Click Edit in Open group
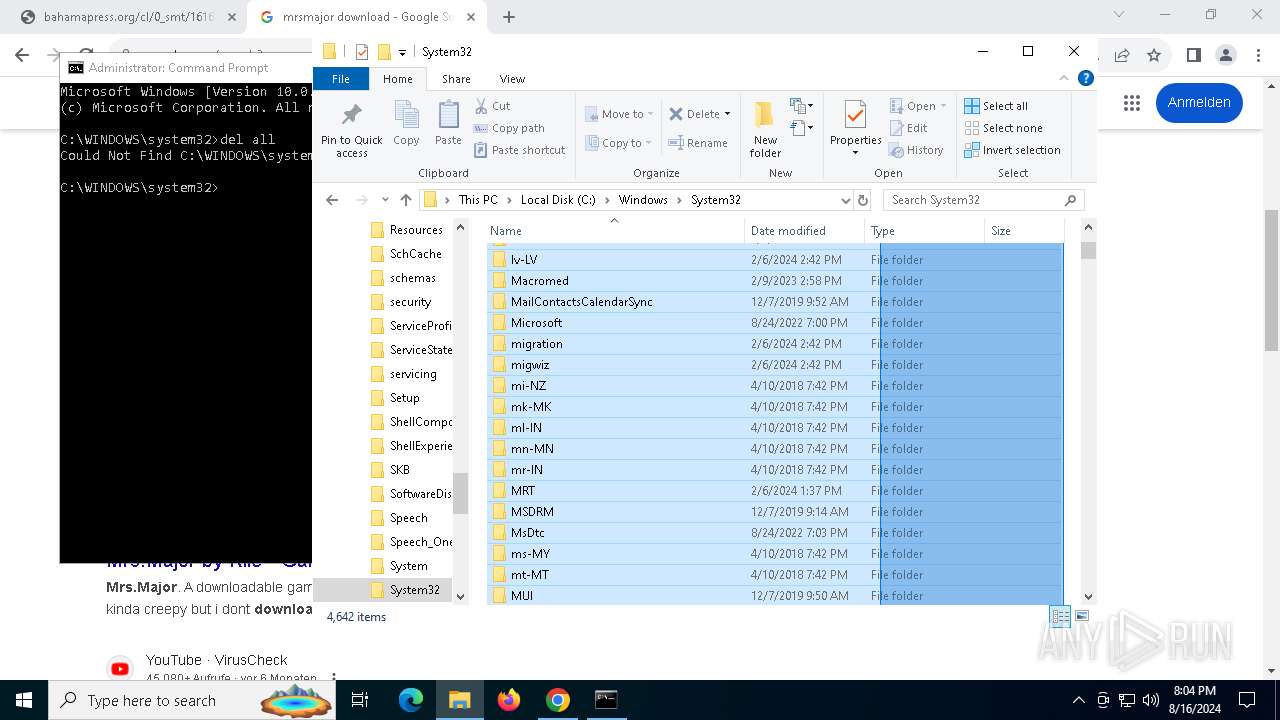The image size is (1280, 720). coord(908,128)
